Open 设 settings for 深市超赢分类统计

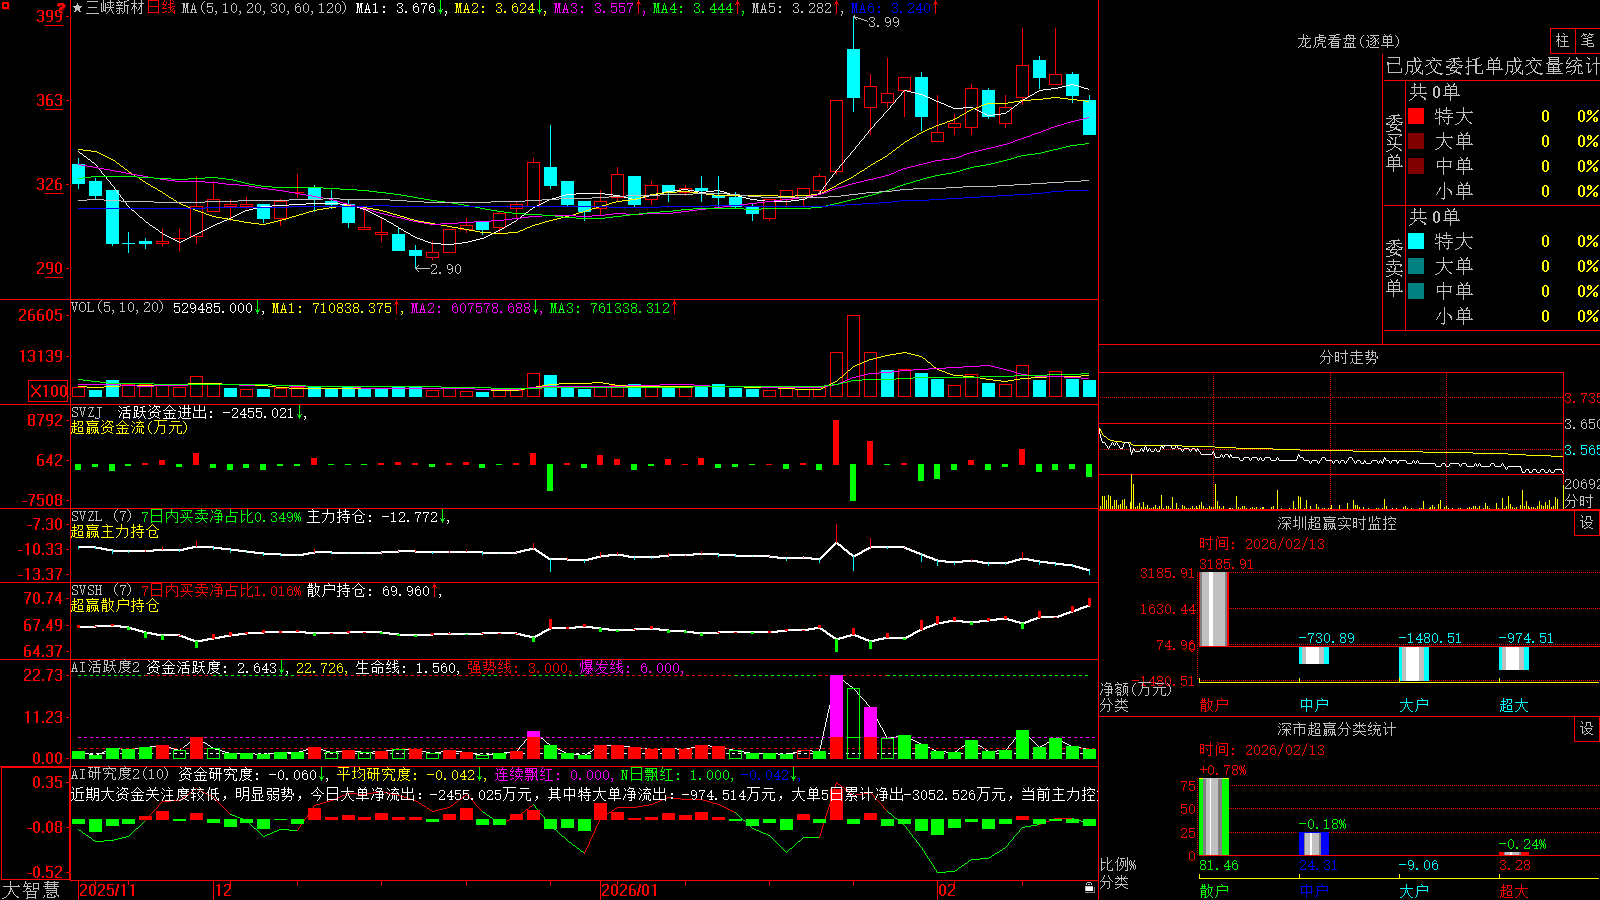pyautogui.click(x=1587, y=729)
